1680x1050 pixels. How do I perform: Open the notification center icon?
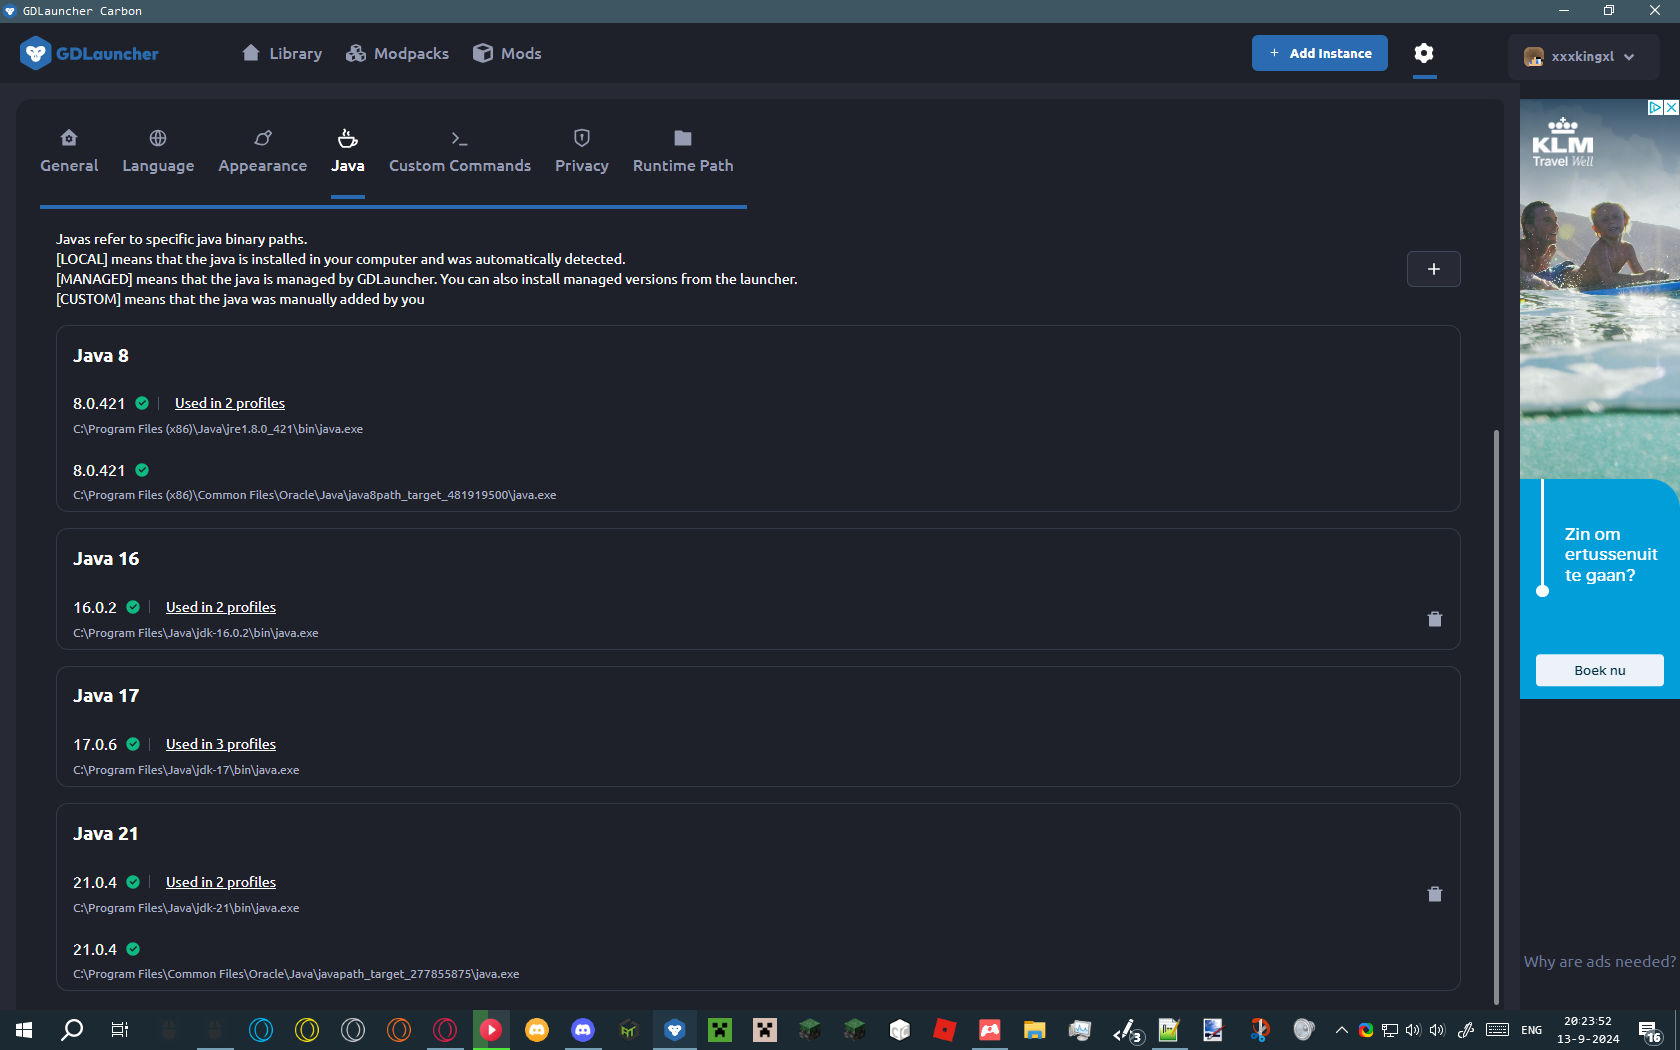pos(1650,1030)
